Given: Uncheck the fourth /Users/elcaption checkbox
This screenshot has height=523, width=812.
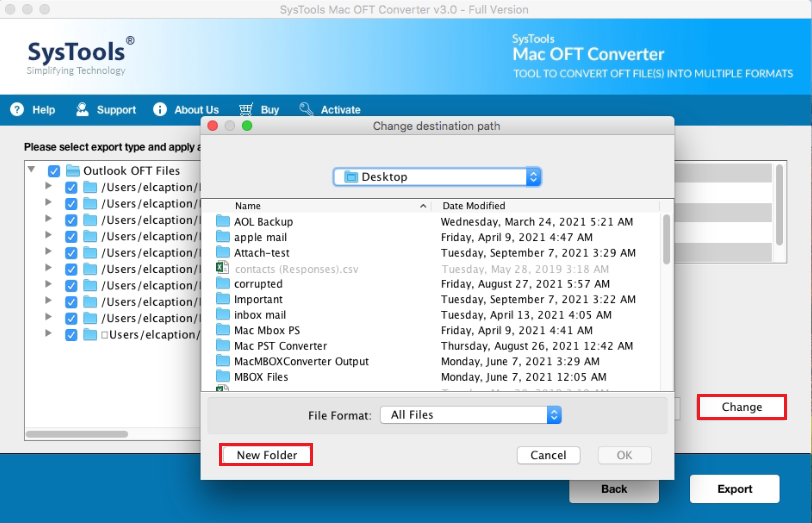Looking at the screenshot, I should pyautogui.click(x=71, y=237).
